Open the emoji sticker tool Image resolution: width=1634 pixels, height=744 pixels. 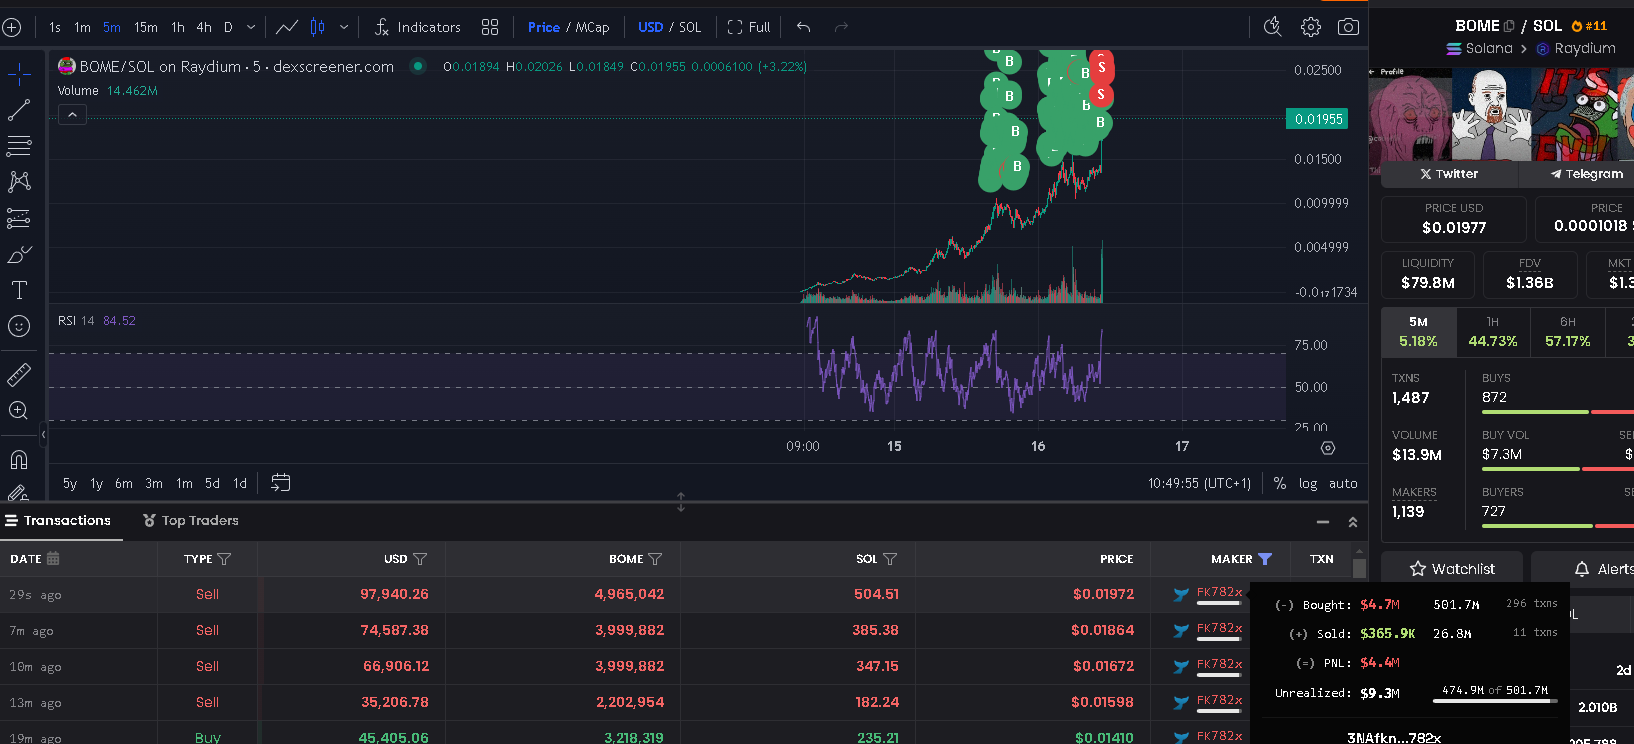(x=19, y=326)
